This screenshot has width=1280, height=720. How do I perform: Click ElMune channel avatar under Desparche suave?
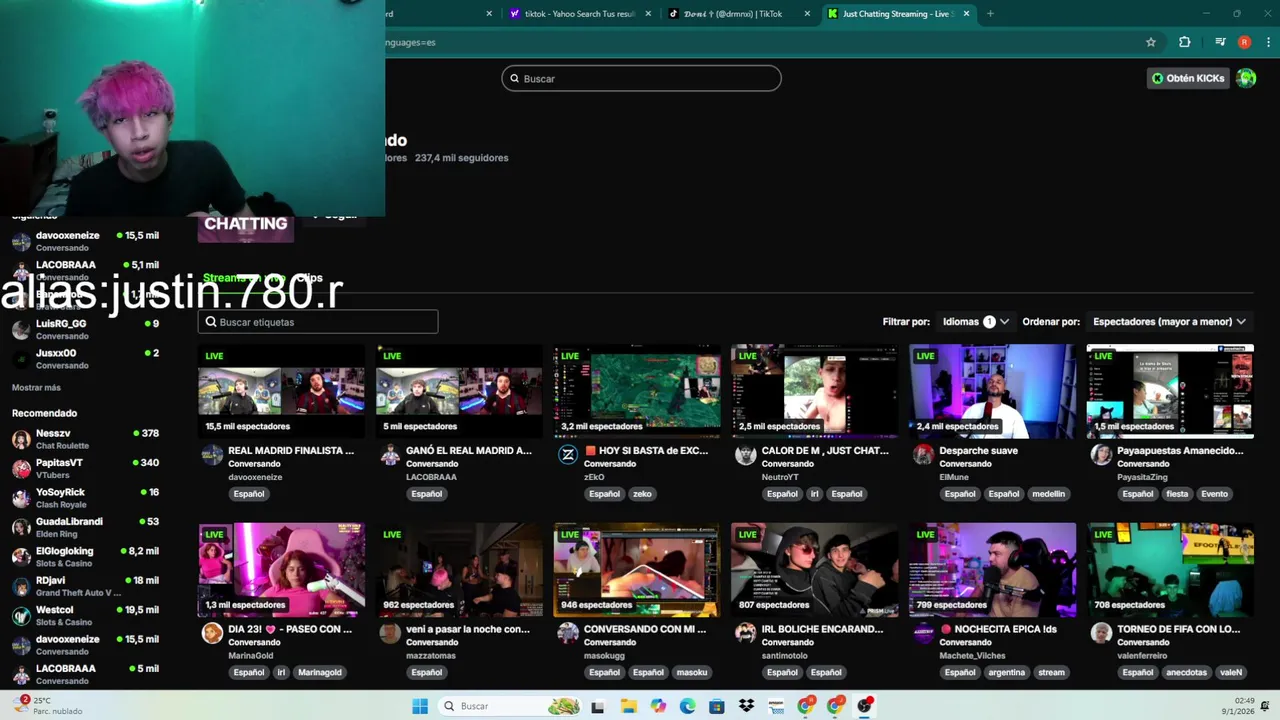coord(923,455)
